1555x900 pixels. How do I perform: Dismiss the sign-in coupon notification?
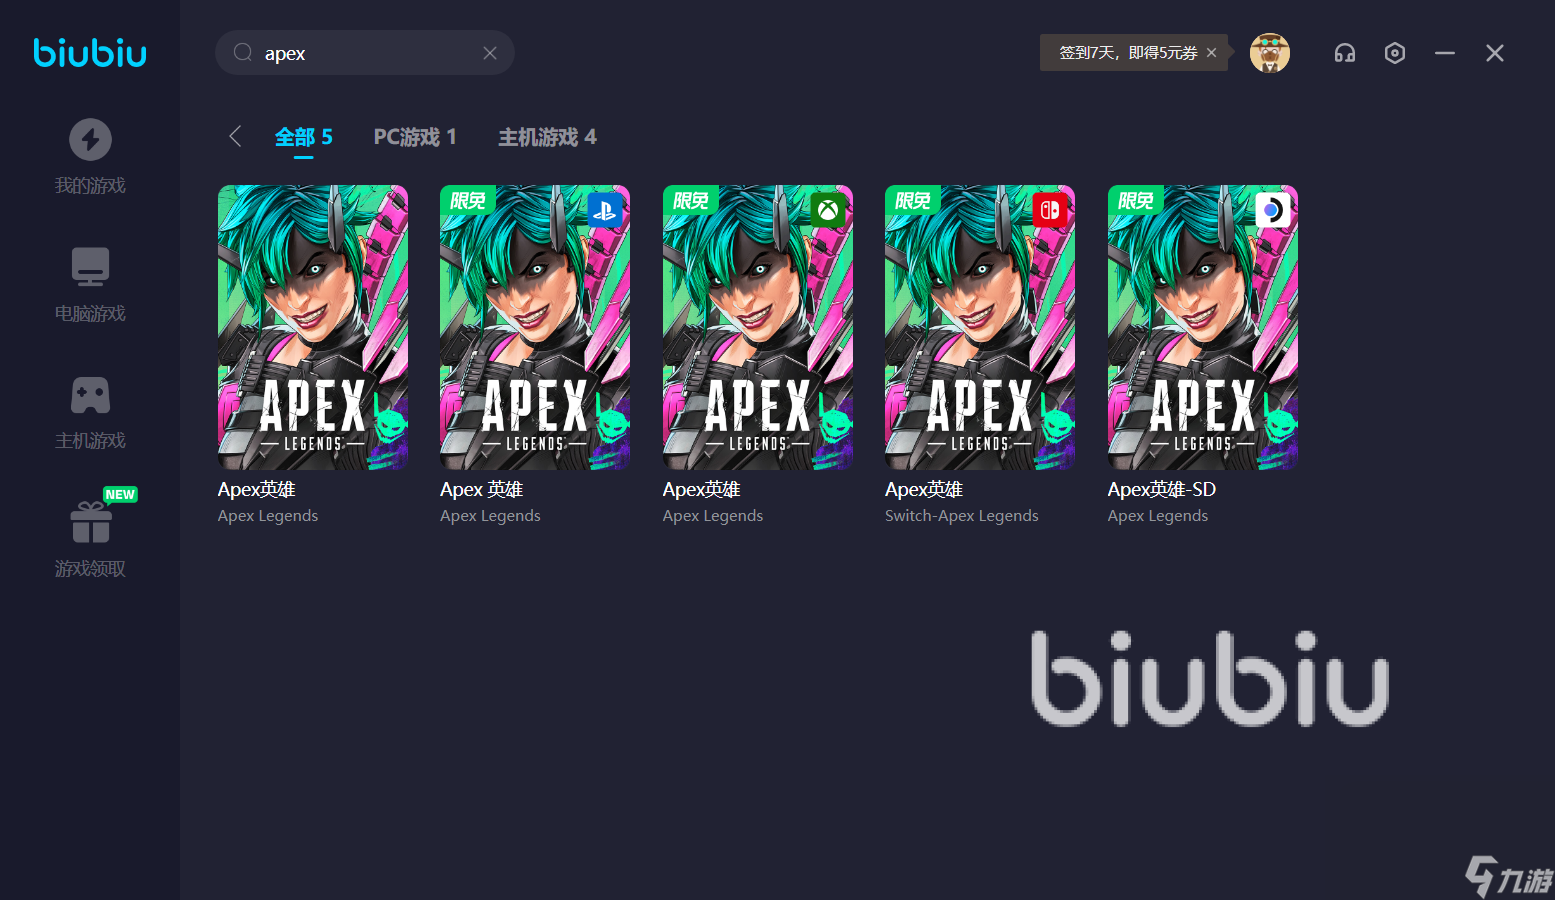[x=1211, y=53]
